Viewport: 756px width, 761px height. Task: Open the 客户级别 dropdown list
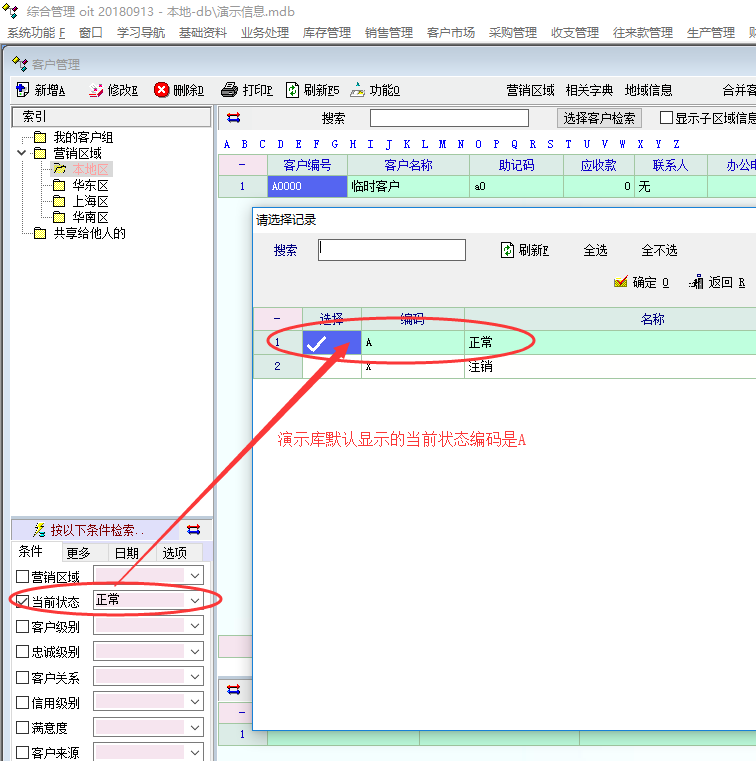coord(195,626)
